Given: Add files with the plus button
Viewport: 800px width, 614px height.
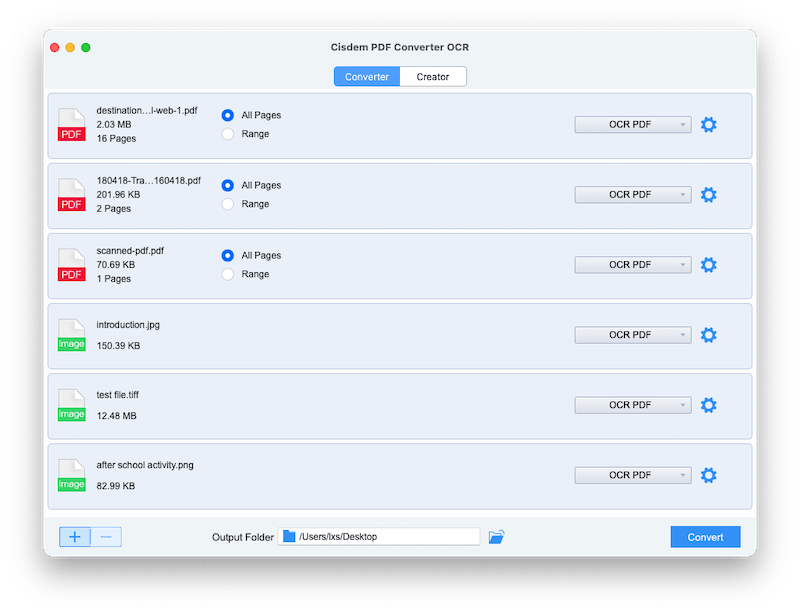Looking at the screenshot, I should click(74, 536).
